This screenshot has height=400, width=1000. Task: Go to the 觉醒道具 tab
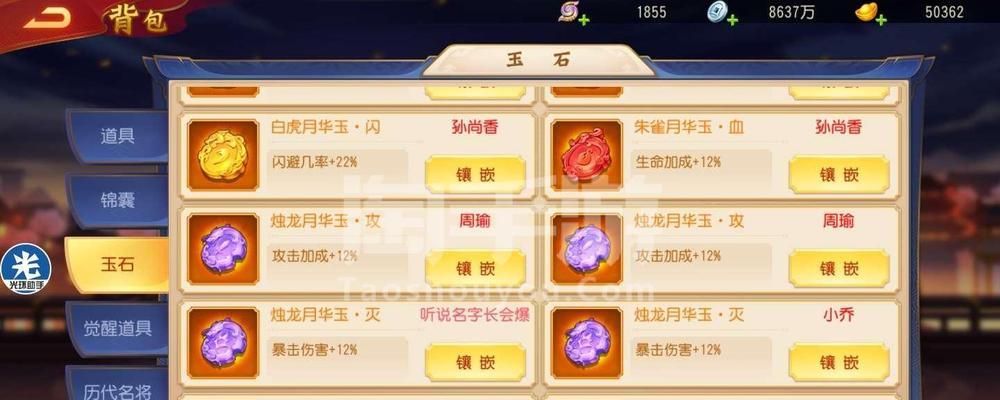click(x=117, y=329)
